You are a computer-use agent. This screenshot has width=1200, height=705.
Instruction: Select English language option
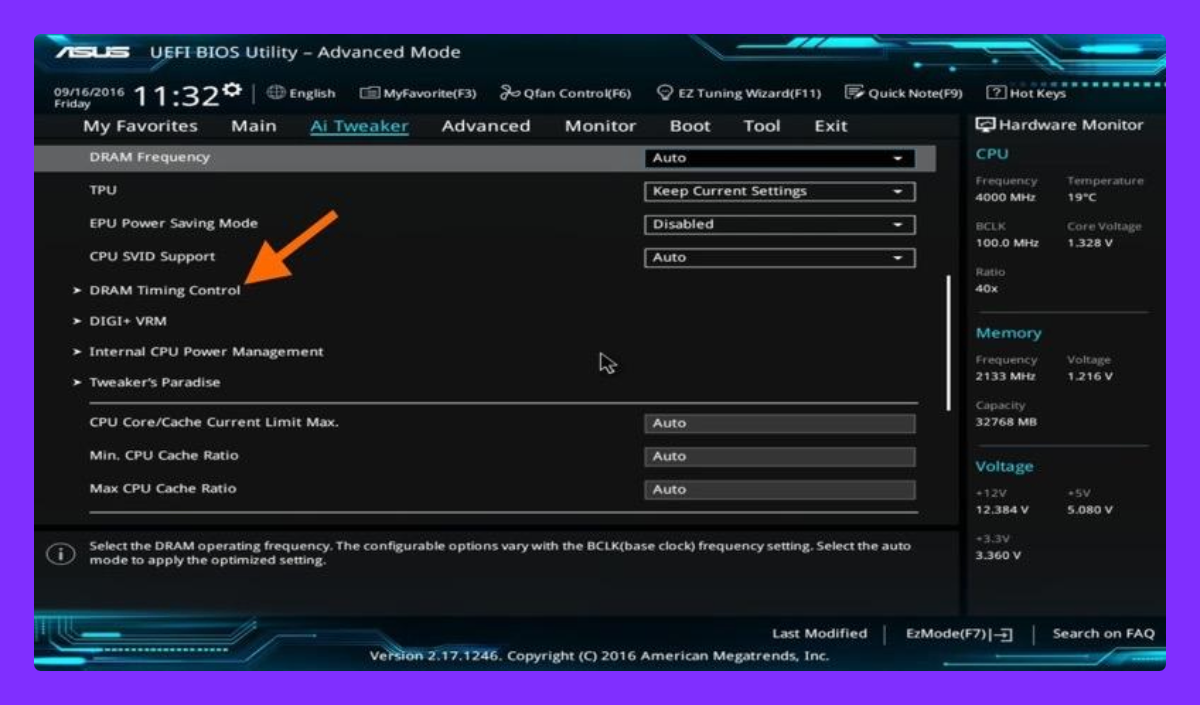tap(312, 93)
